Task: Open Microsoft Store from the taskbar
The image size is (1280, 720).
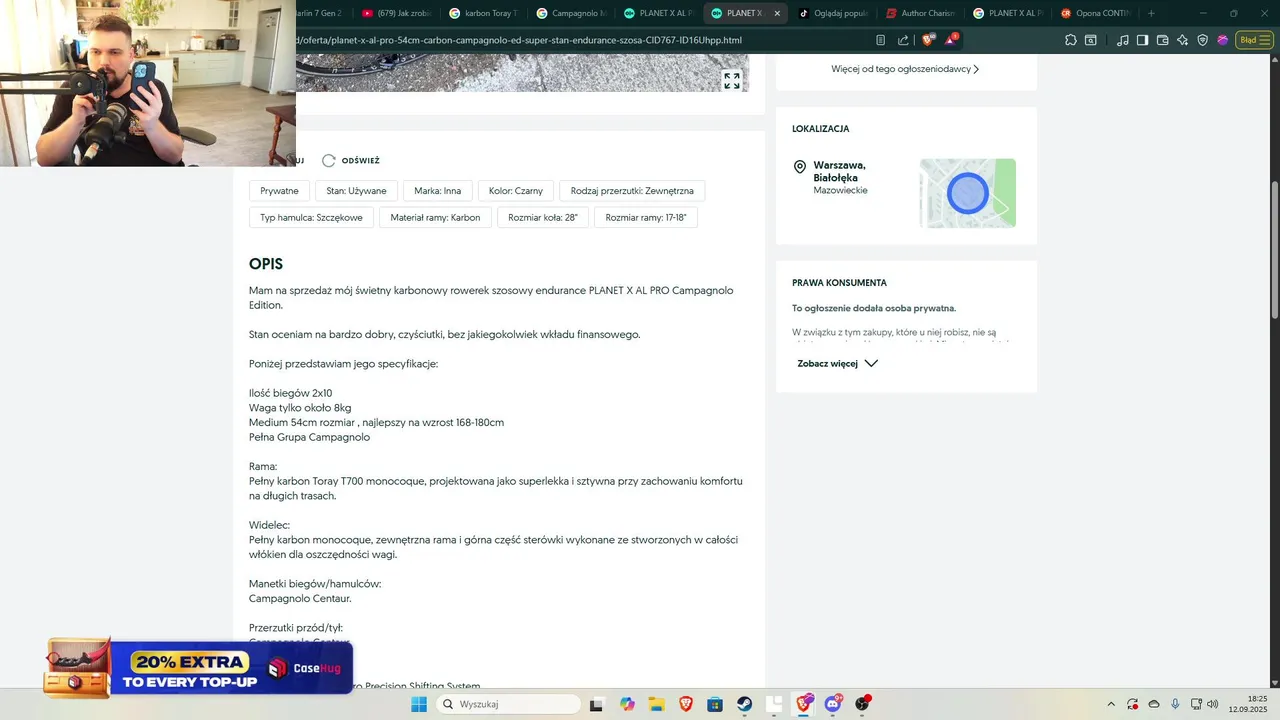Action: (716, 704)
